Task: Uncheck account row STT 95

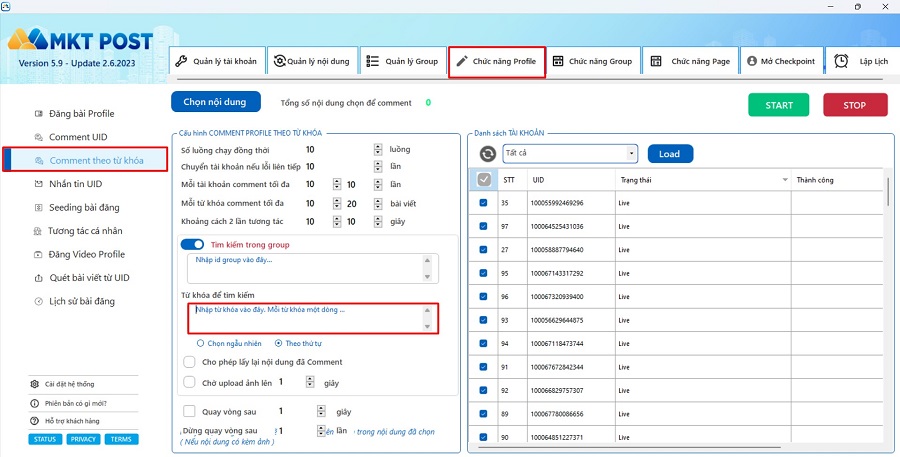Action: pyautogui.click(x=483, y=273)
